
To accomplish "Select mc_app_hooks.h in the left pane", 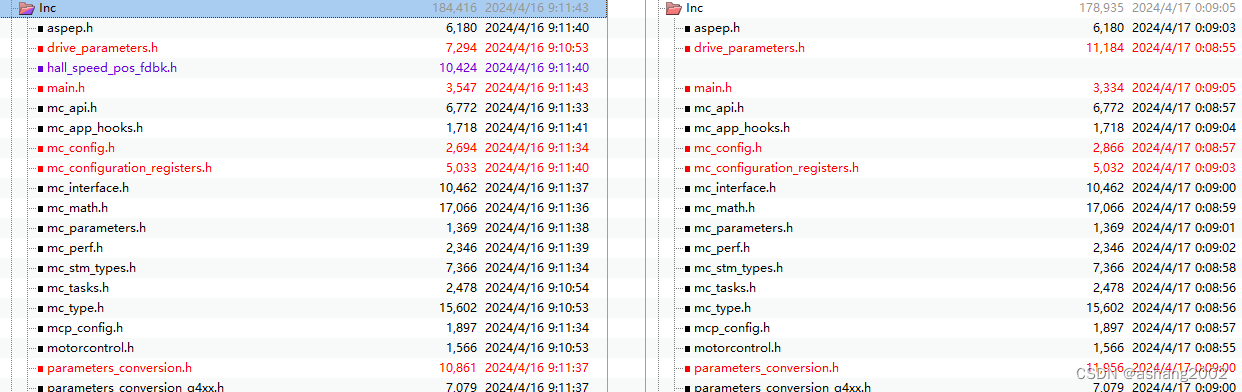I will point(95,128).
